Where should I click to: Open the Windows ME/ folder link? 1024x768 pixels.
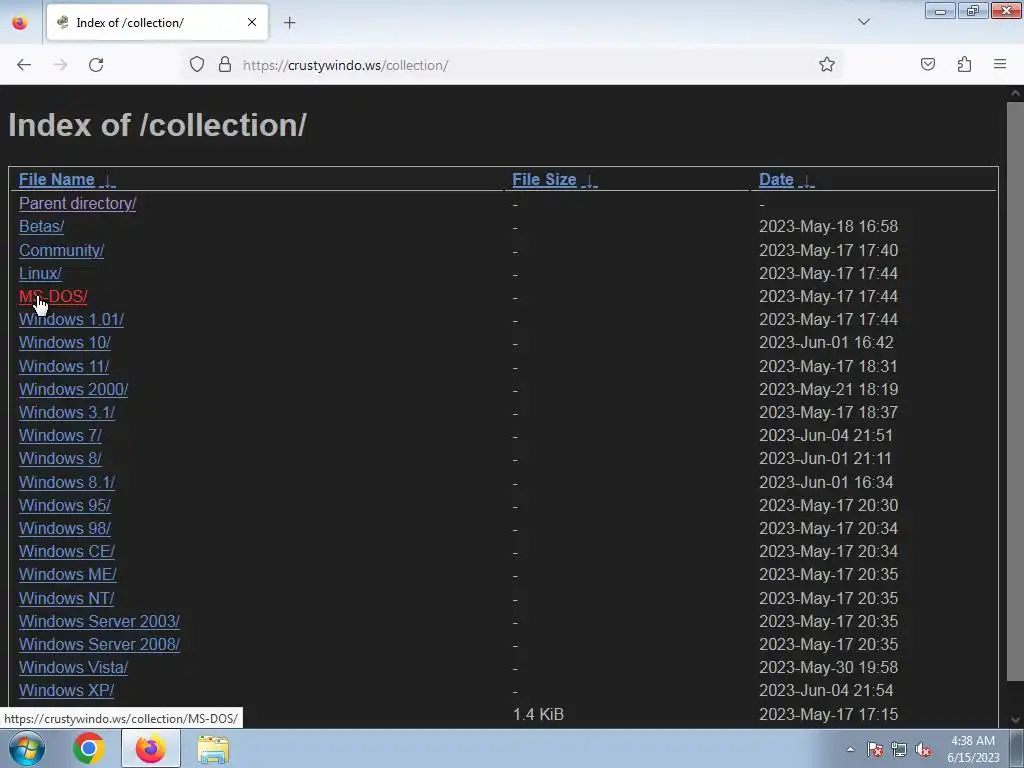click(x=68, y=575)
